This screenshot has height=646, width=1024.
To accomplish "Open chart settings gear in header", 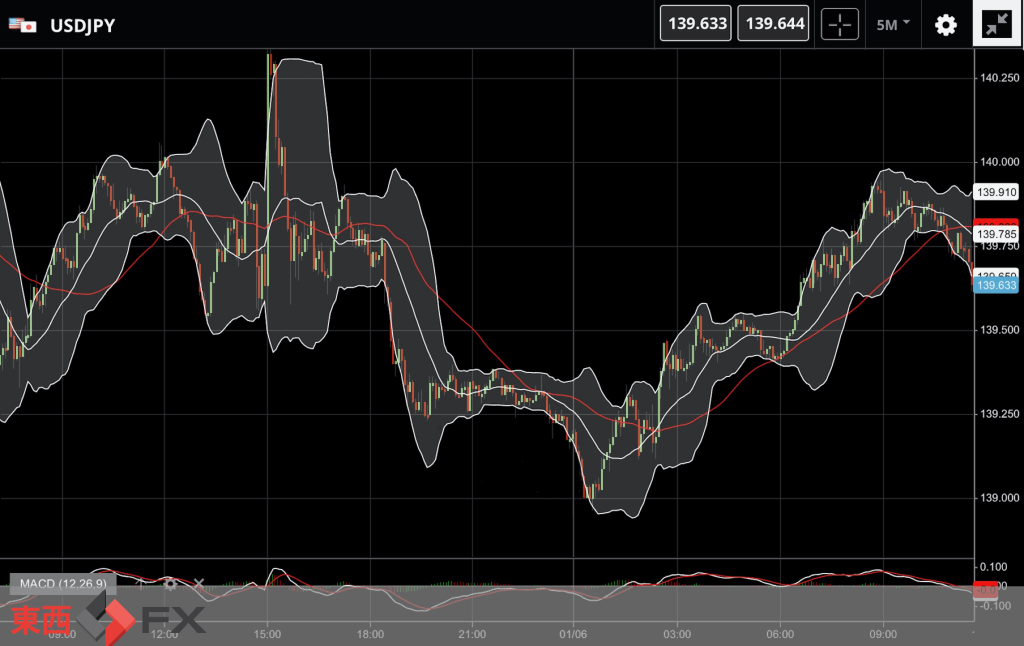I will click(945, 25).
